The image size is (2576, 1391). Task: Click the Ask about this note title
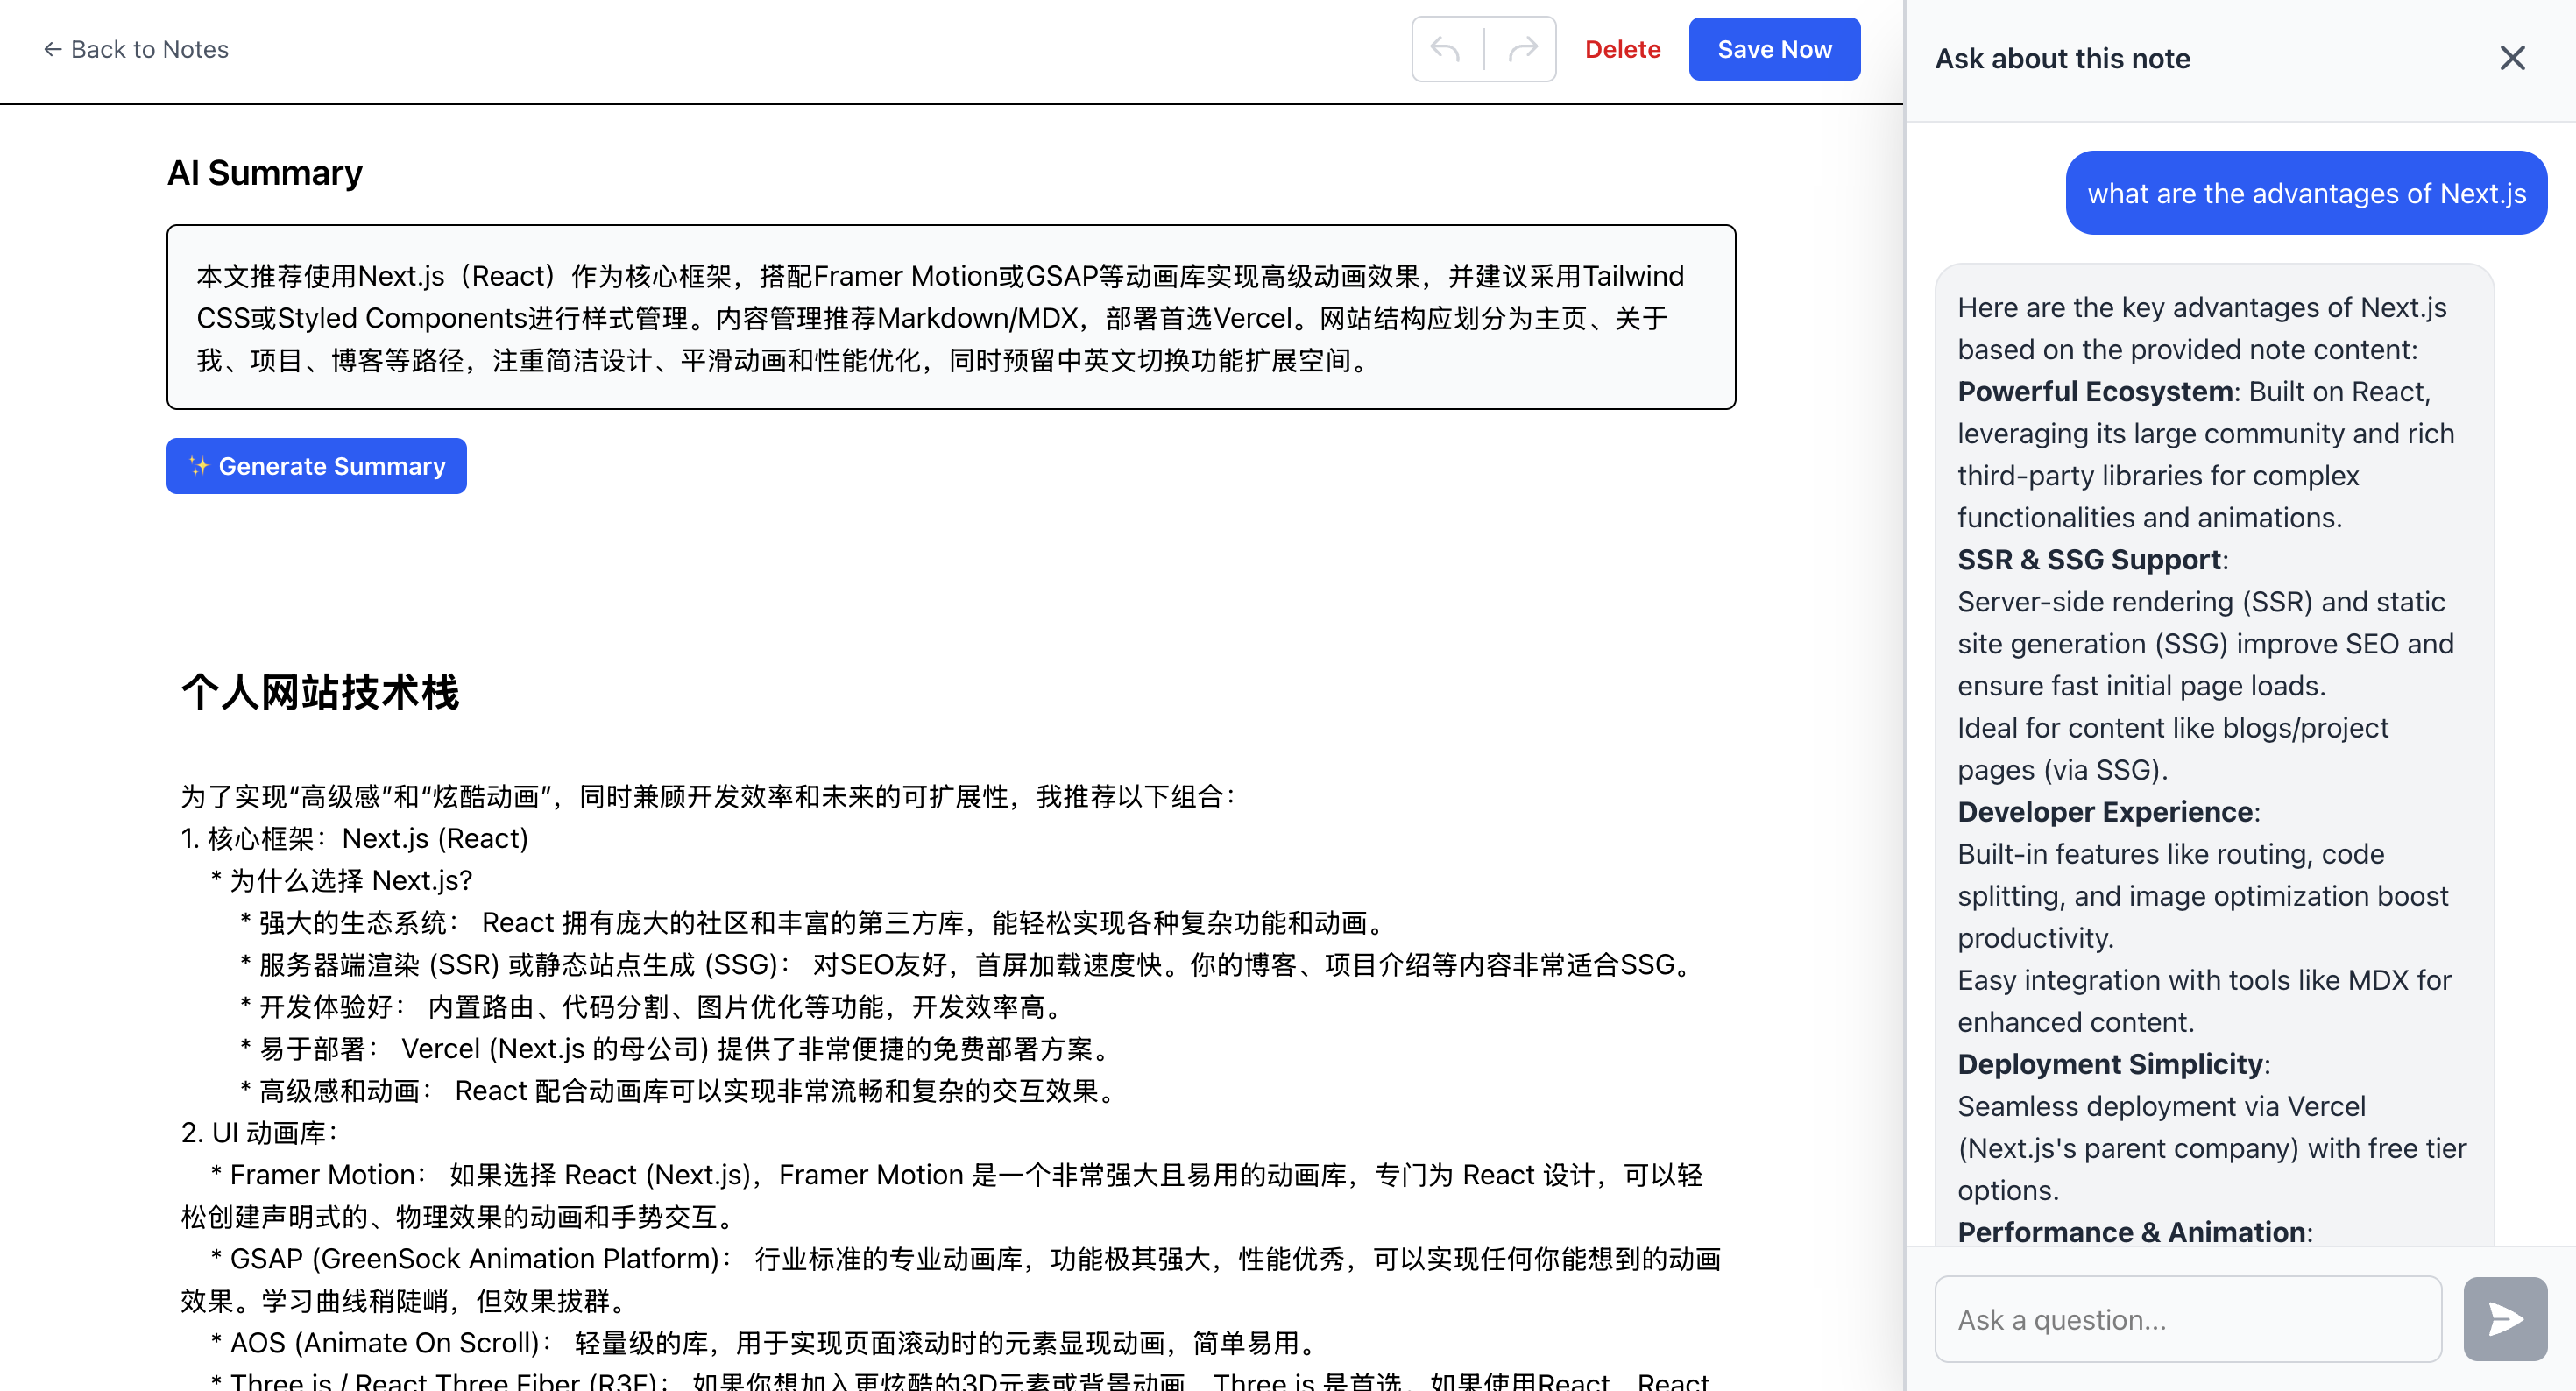tap(2062, 58)
